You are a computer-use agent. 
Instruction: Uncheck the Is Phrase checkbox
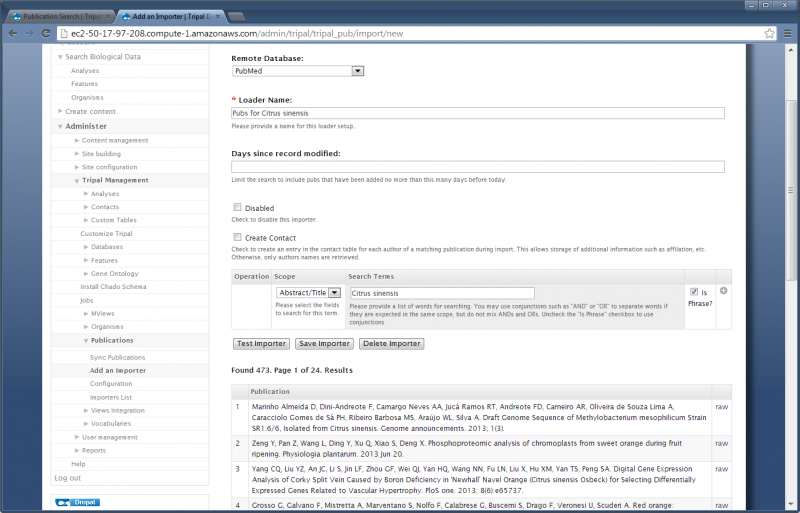(694, 291)
